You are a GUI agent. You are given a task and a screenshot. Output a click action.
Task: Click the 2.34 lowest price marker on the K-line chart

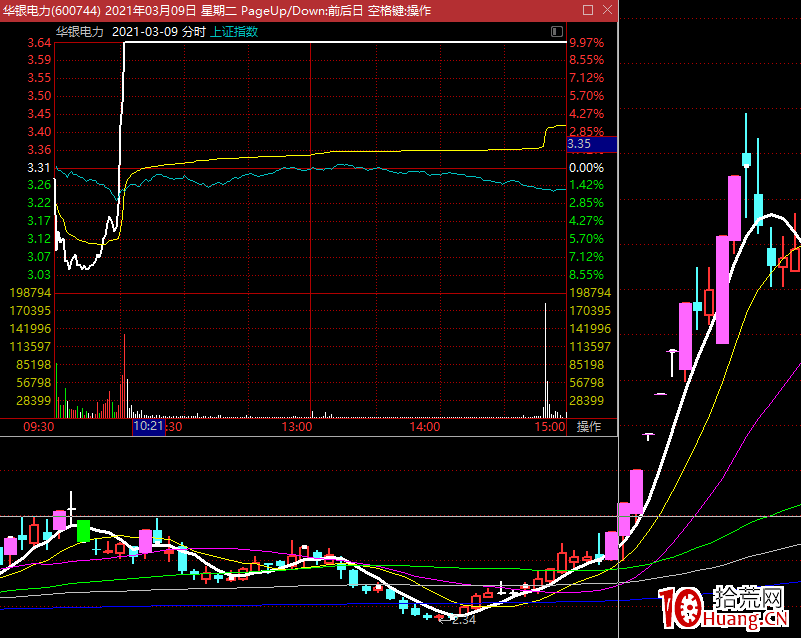(461, 620)
